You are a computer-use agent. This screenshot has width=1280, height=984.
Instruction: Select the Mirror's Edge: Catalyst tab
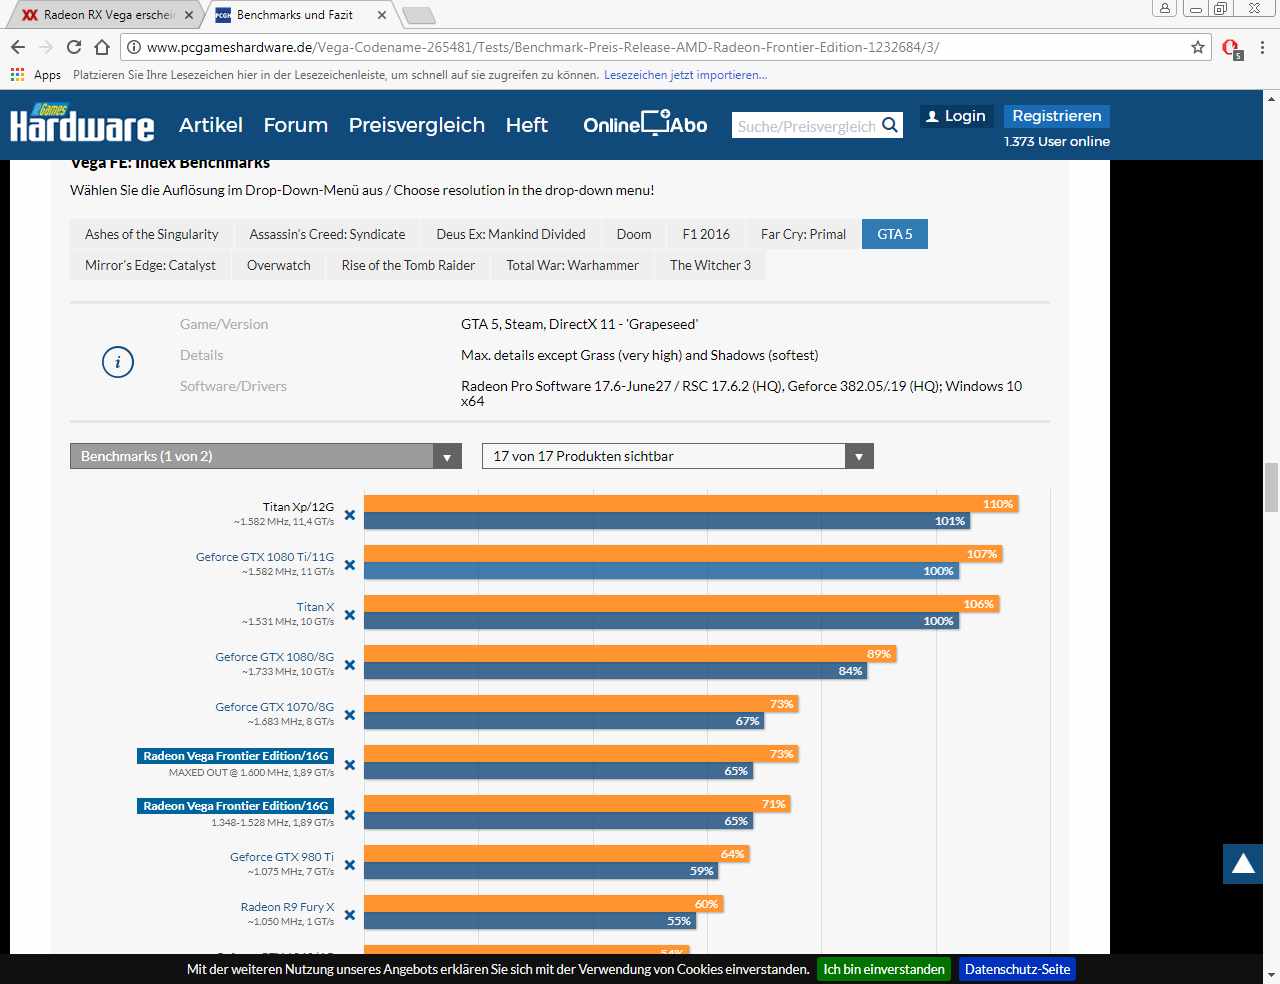(150, 265)
